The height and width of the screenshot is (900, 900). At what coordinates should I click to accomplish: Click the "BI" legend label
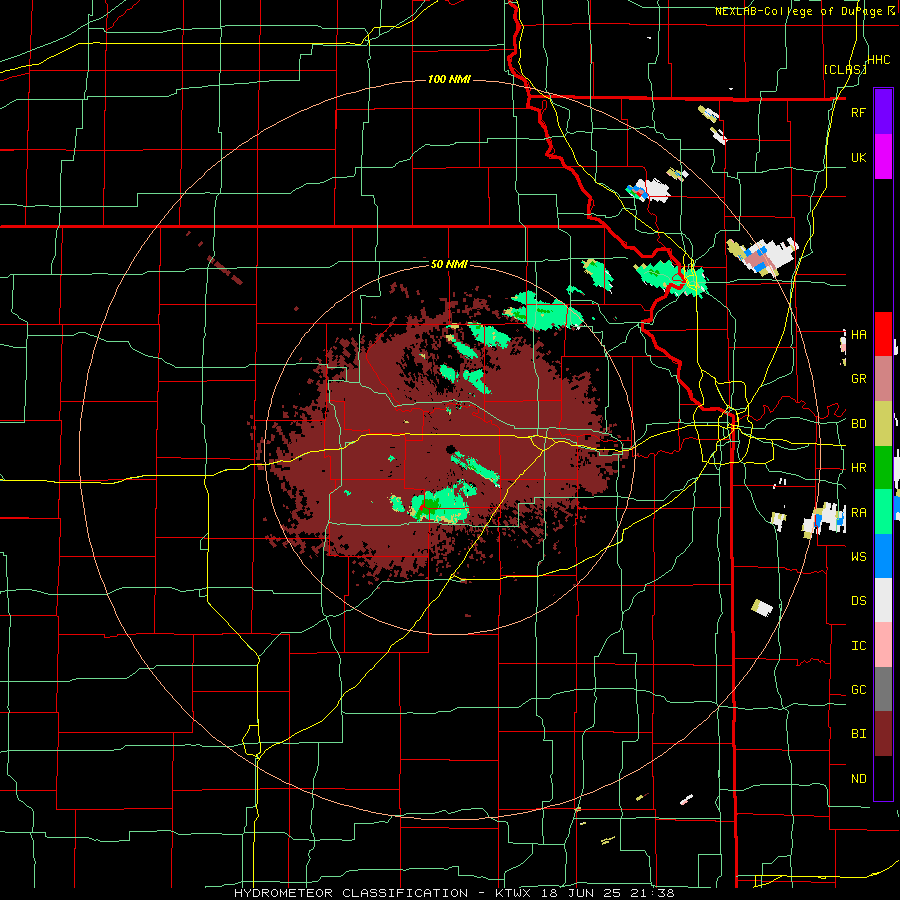click(858, 734)
